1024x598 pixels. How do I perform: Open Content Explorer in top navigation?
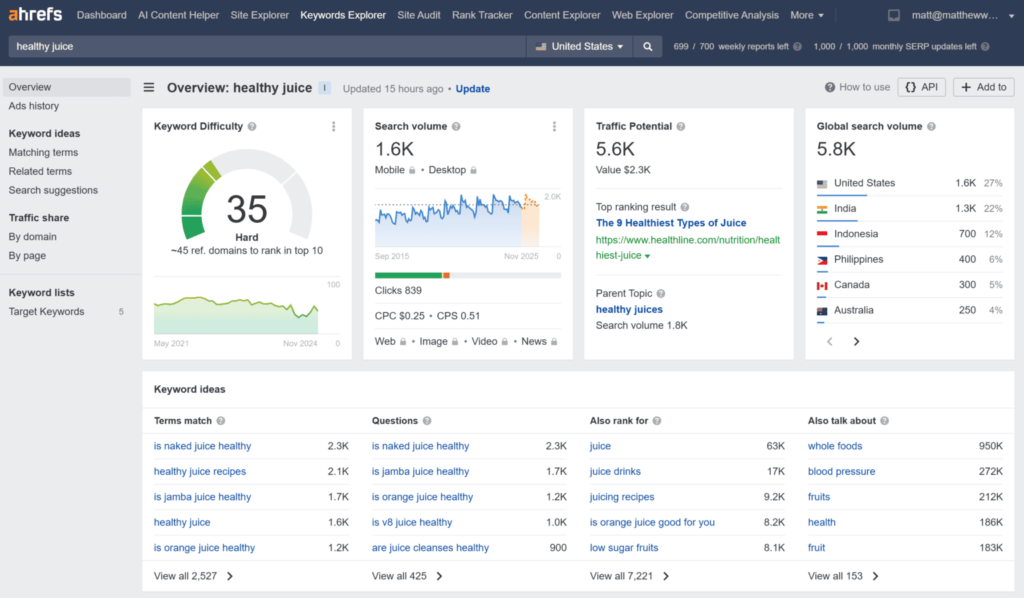pos(562,15)
